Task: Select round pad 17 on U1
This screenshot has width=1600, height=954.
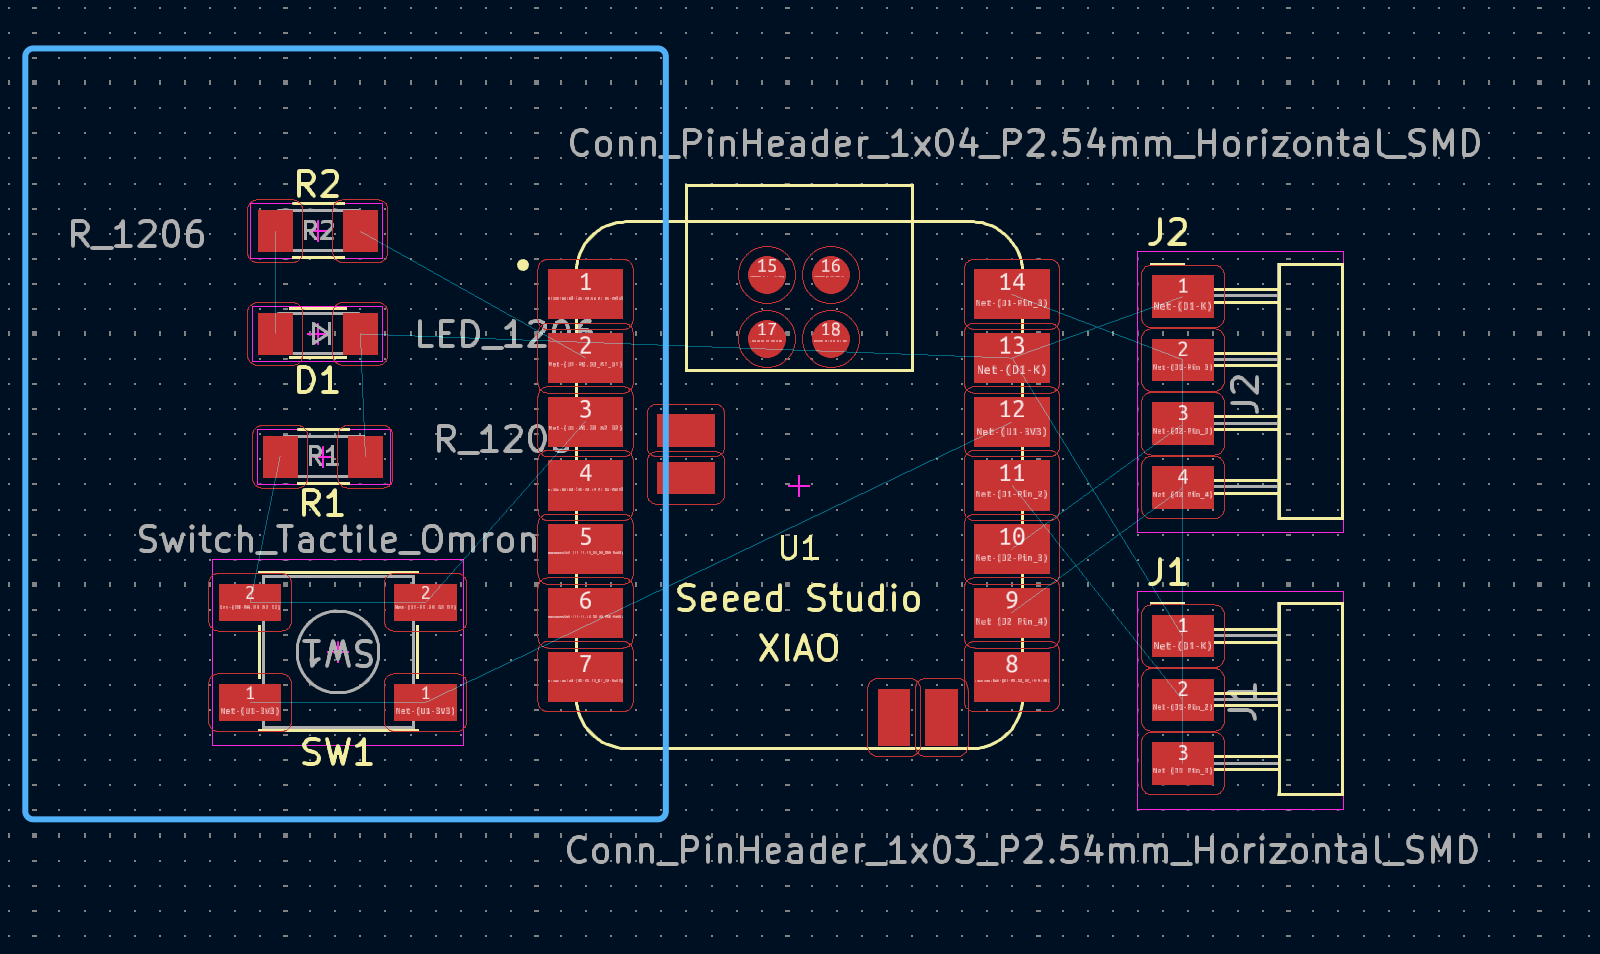Action: [x=767, y=338]
